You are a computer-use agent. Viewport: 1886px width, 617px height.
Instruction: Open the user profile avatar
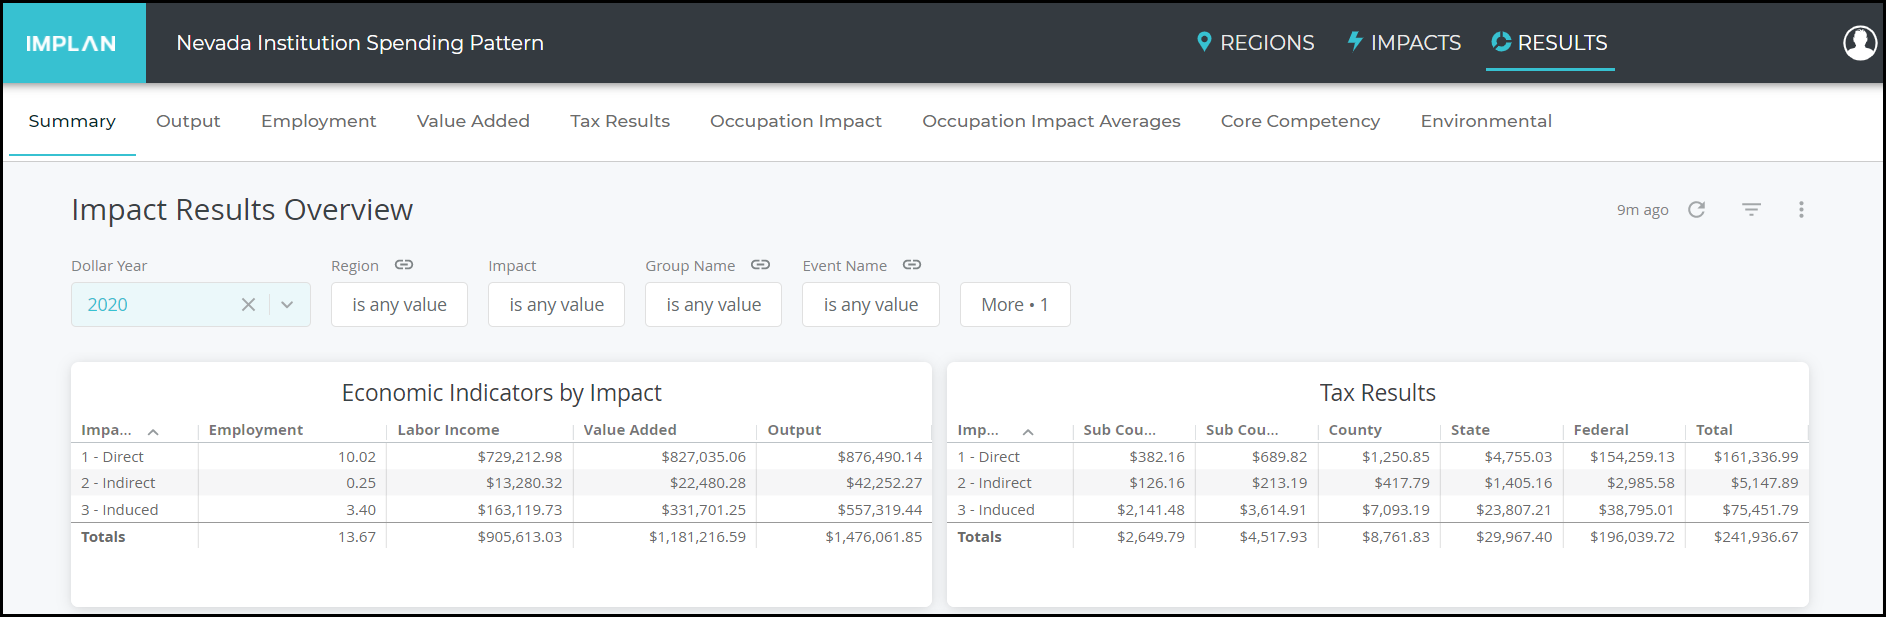1860,42
